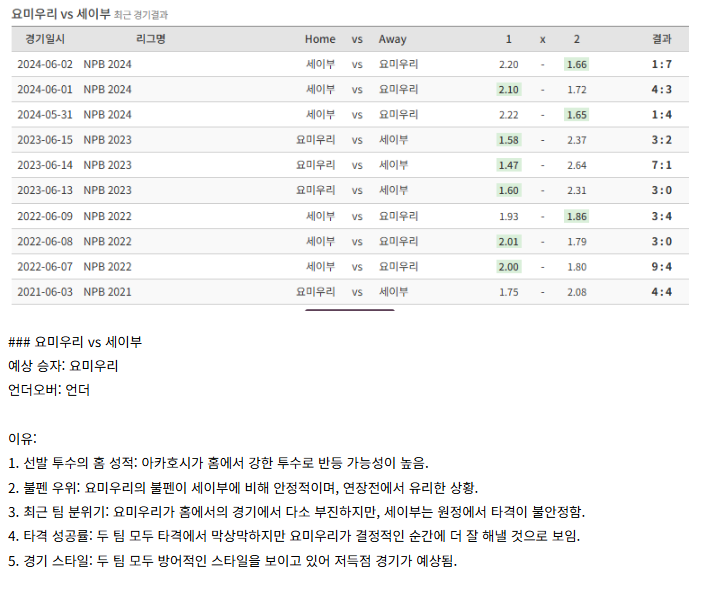
Task: Click the result 4:3
Action: coord(662,90)
